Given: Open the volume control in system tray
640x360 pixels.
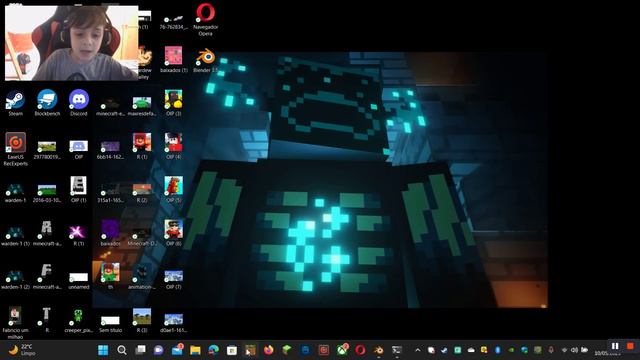Looking at the screenshot, I should point(574,350).
